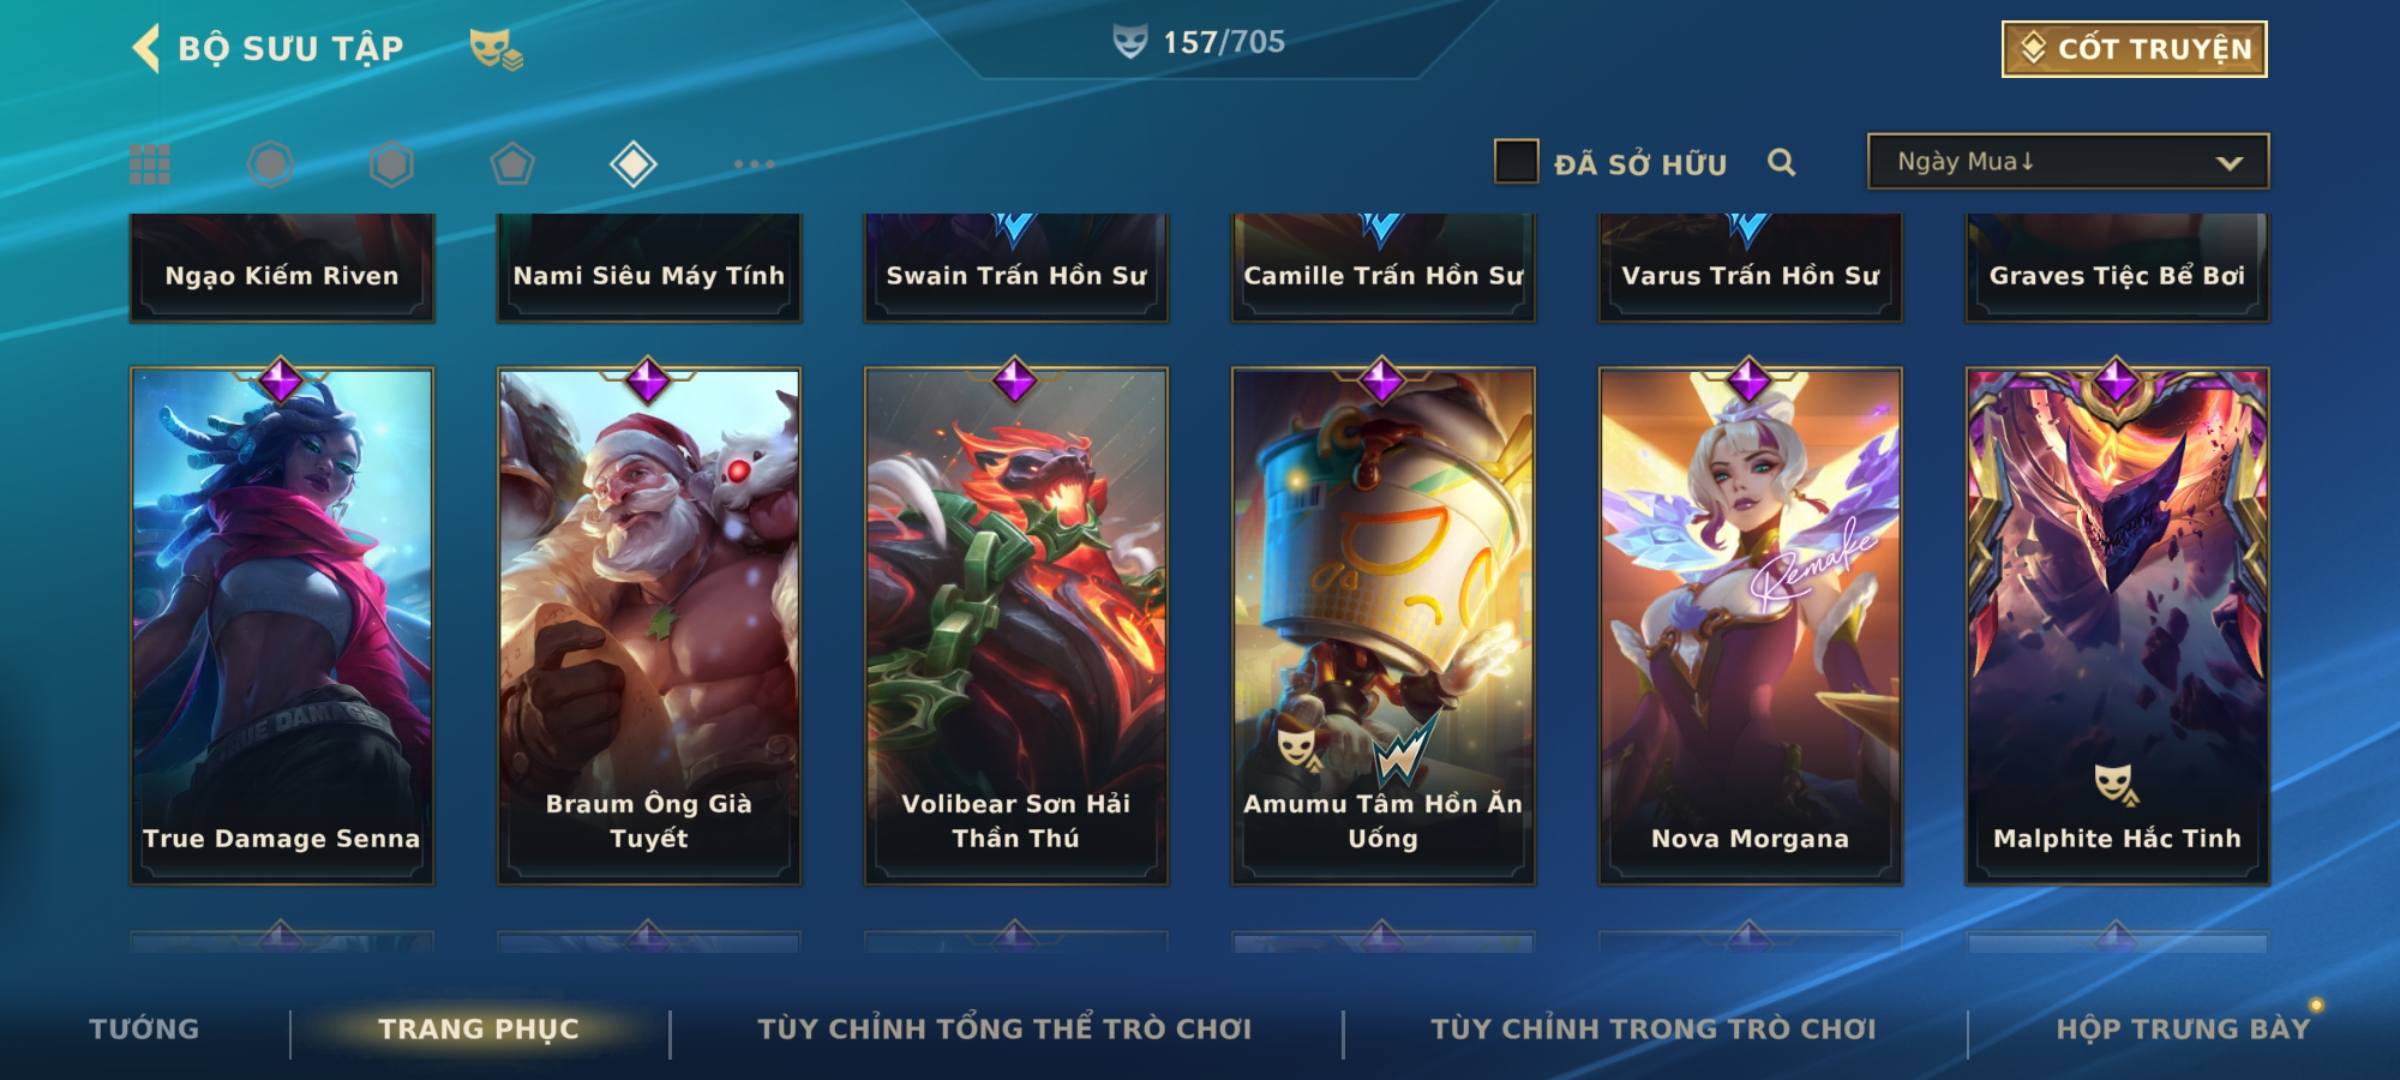Open the Hộp Trưng Bày tab
Screen dimensions: 2400x1080
(2183, 1028)
